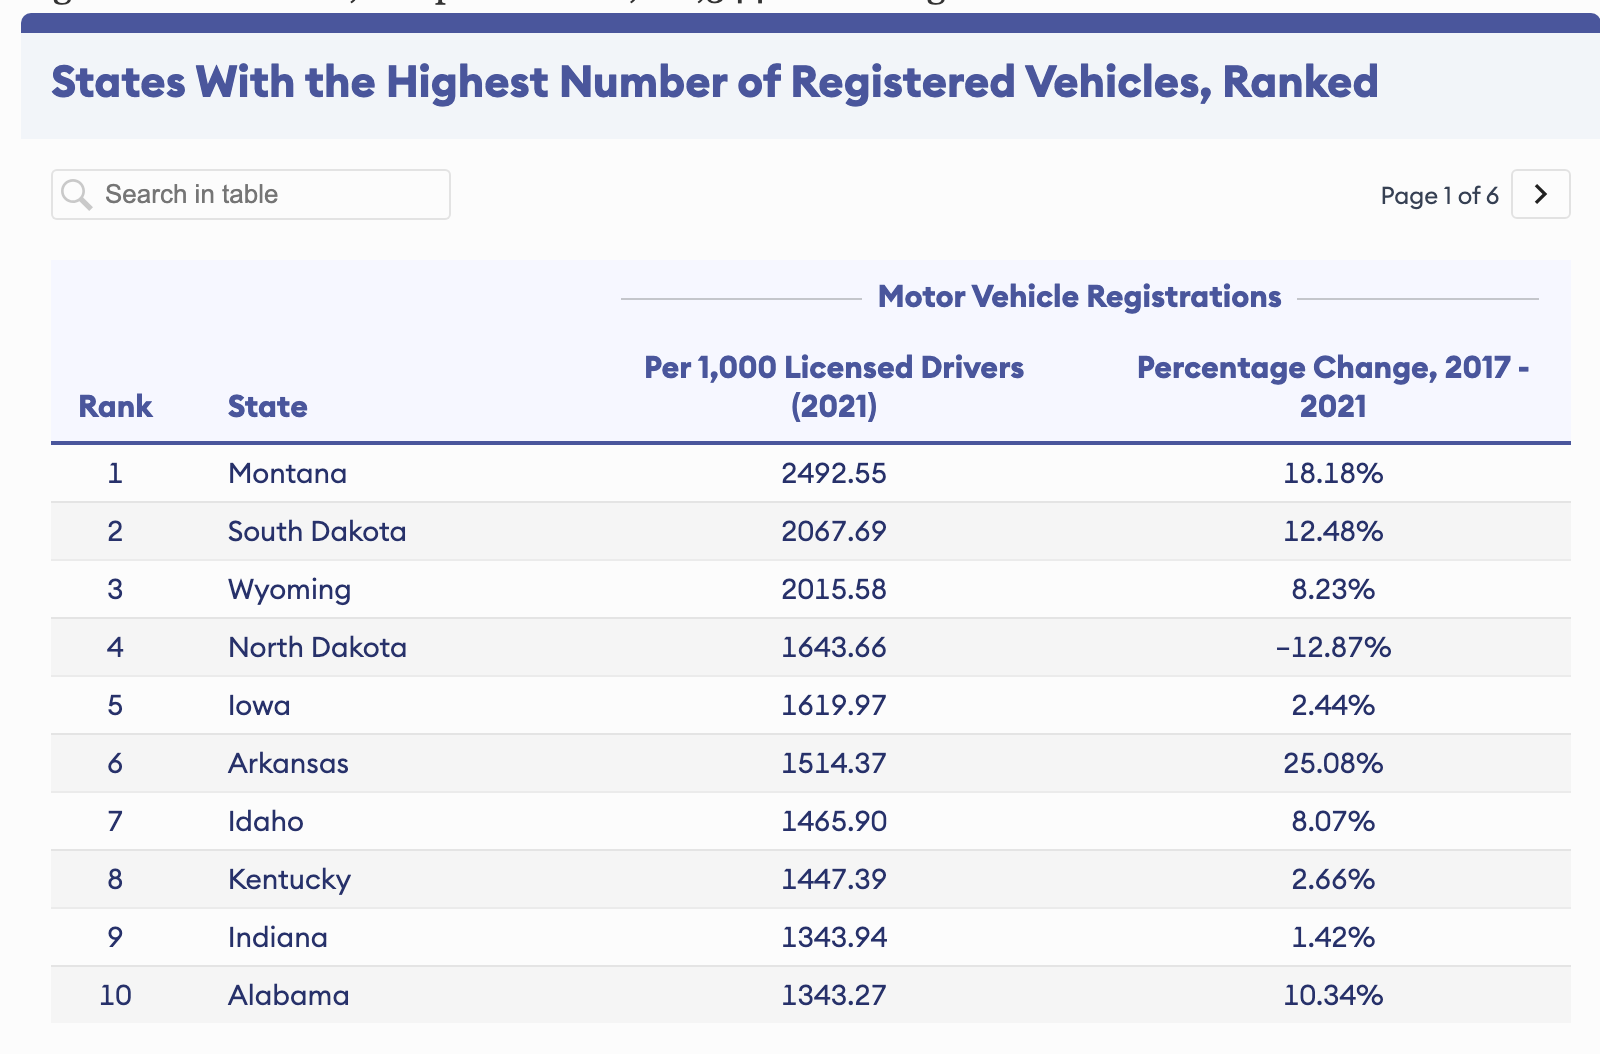Click rank number 7 in Idaho row
The height and width of the screenshot is (1054, 1600).
click(115, 821)
